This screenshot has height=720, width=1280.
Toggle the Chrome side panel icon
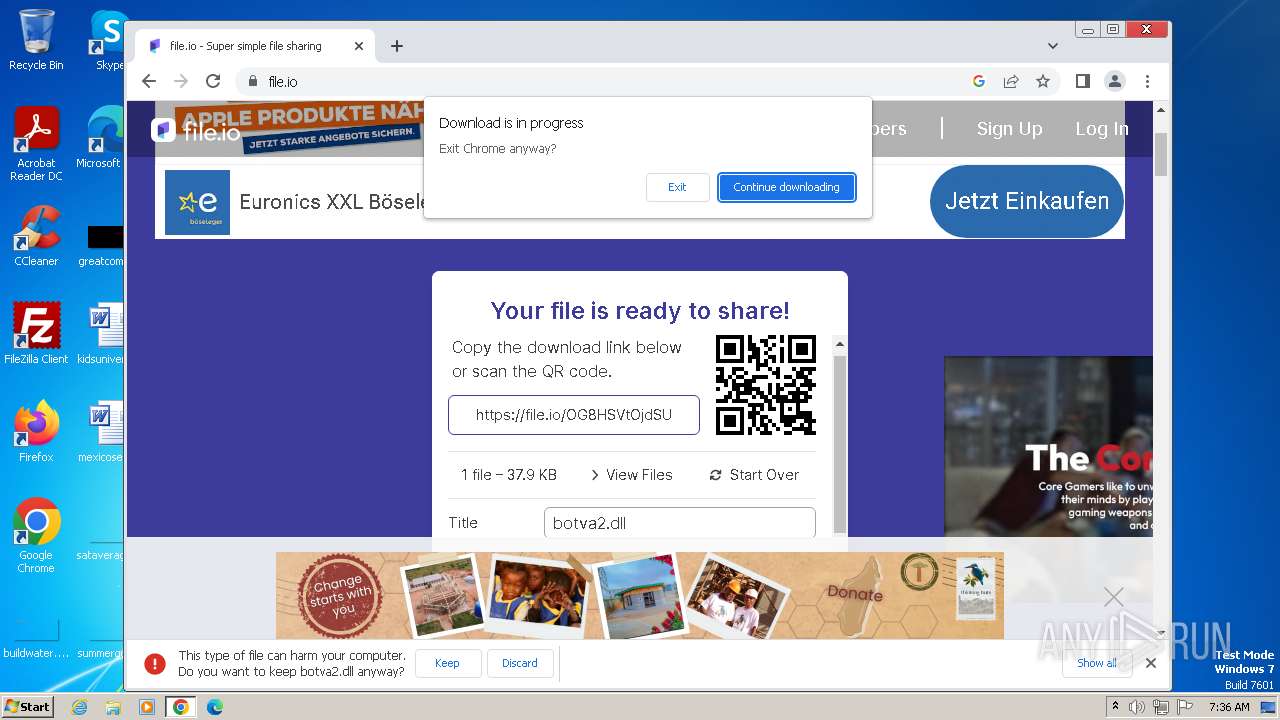tap(1082, 81)
